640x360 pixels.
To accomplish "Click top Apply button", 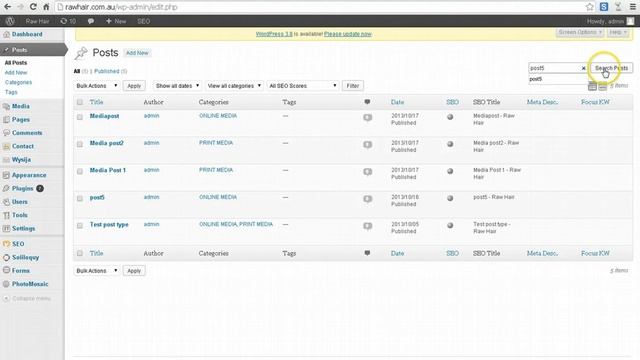I will tap(134, 86).
